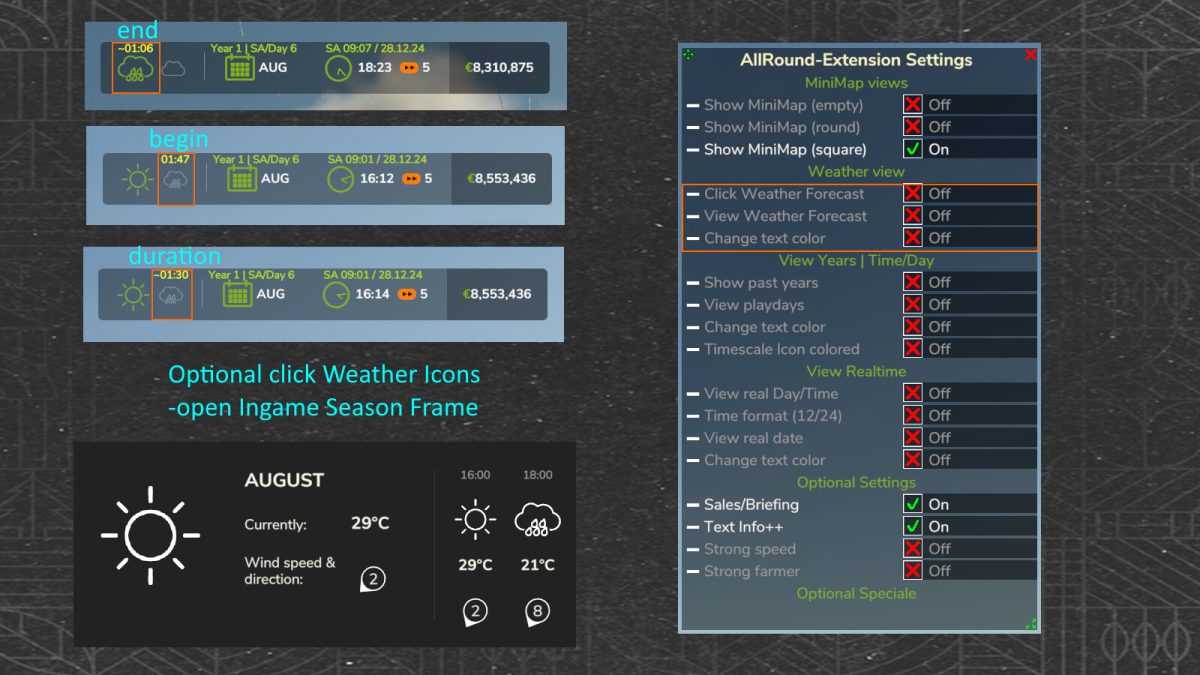Image resolution: width=1200 pixels, height=675 pixels.
Task: Click the orange fast-forward icon beside 16:14
Action: 408,294
